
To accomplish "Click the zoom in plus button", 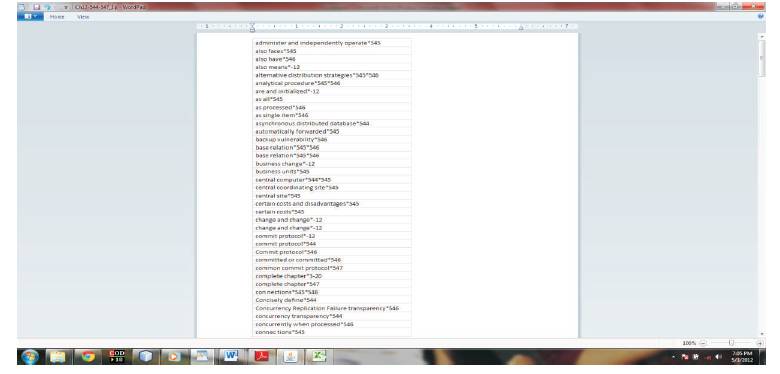I will (759, 343).
